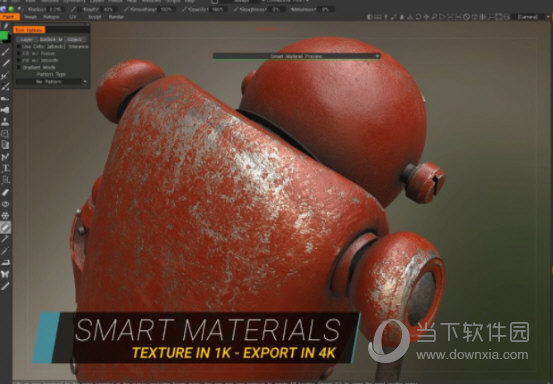Enable Use Color Tolerance checkbox
Viewport: 553px width, 384px height.
19,47
